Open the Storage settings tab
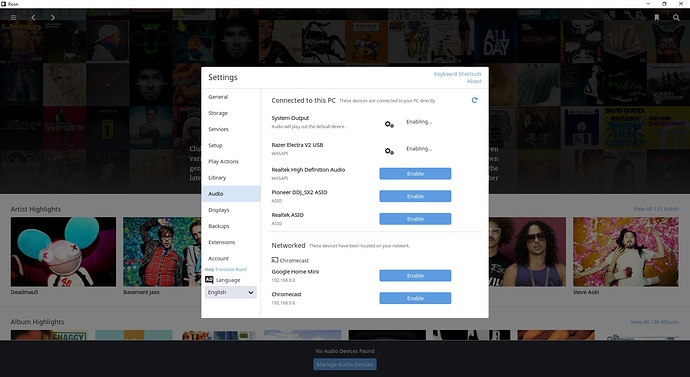Image resolution: width=690 pixels, height=377 pixels. (231, 113)
